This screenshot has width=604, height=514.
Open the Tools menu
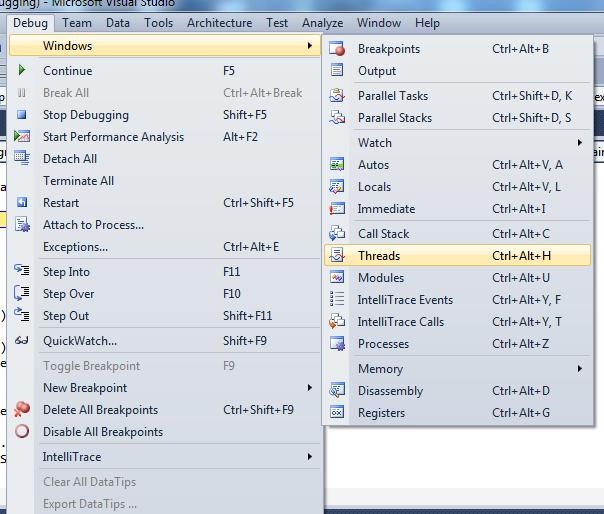[159, 23]
